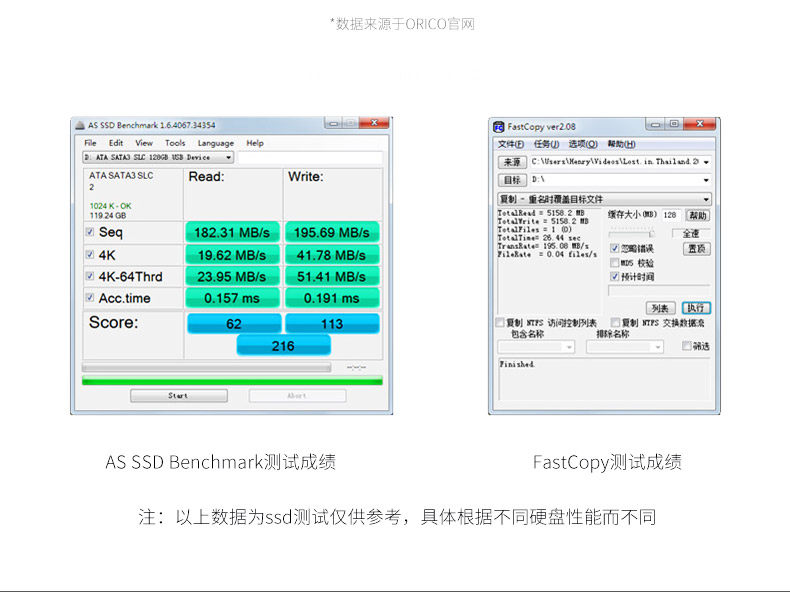Enable the MD5 校验 checkbox

point(614,262)
